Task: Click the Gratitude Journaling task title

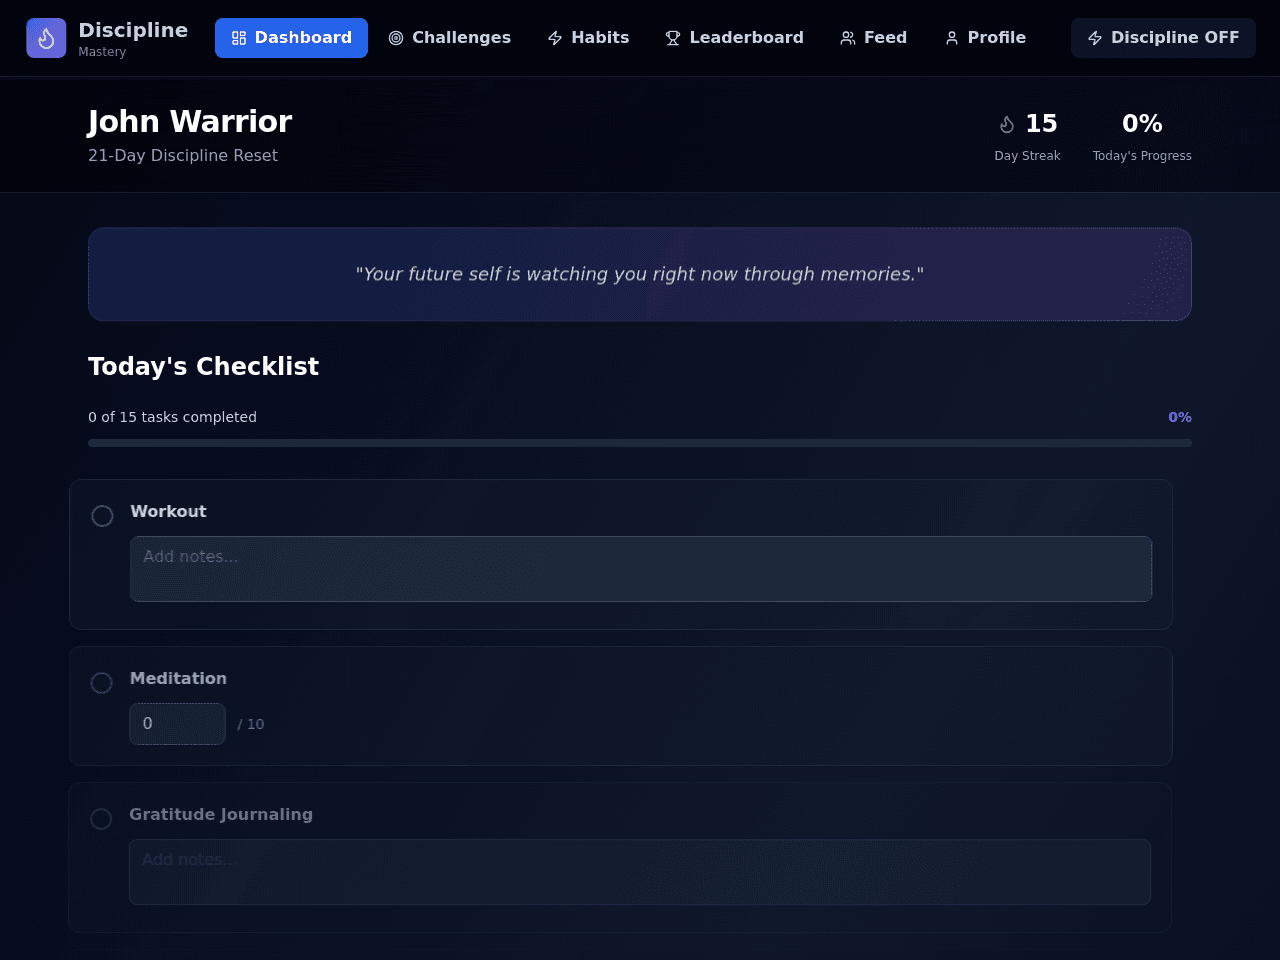Action: tap(221, 814)
